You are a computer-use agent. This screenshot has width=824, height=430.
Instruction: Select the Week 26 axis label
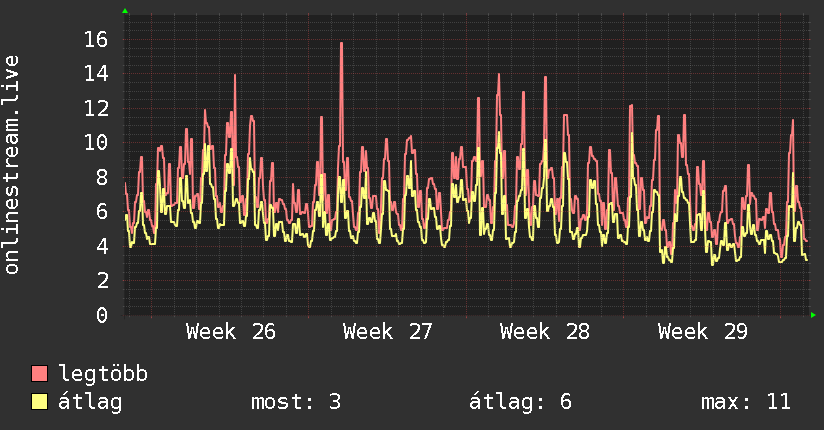(231, 332)
